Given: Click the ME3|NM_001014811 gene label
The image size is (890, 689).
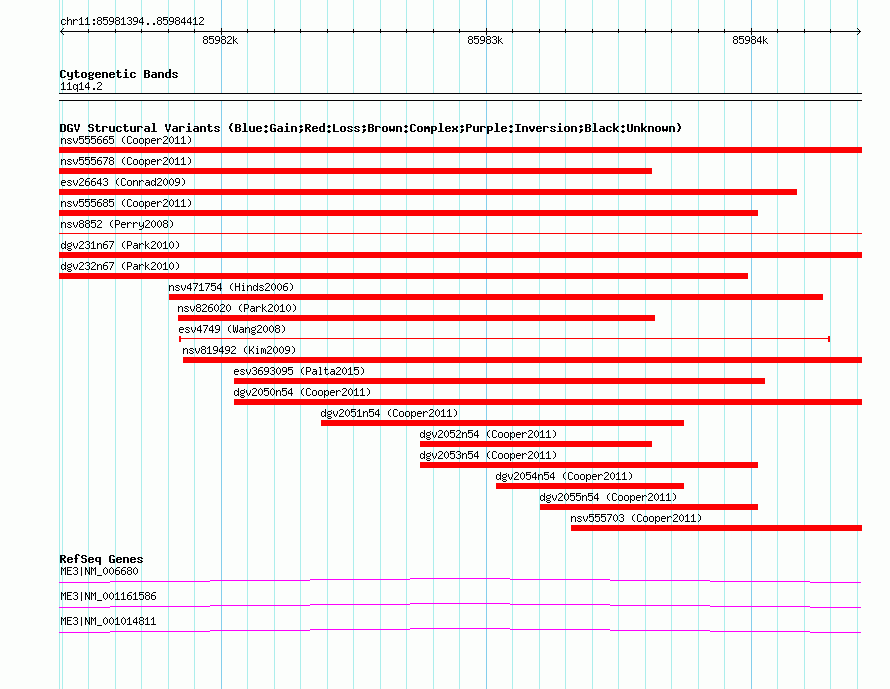Looking at the screenshot, I should pyautogui.click(x=108, y=621).
